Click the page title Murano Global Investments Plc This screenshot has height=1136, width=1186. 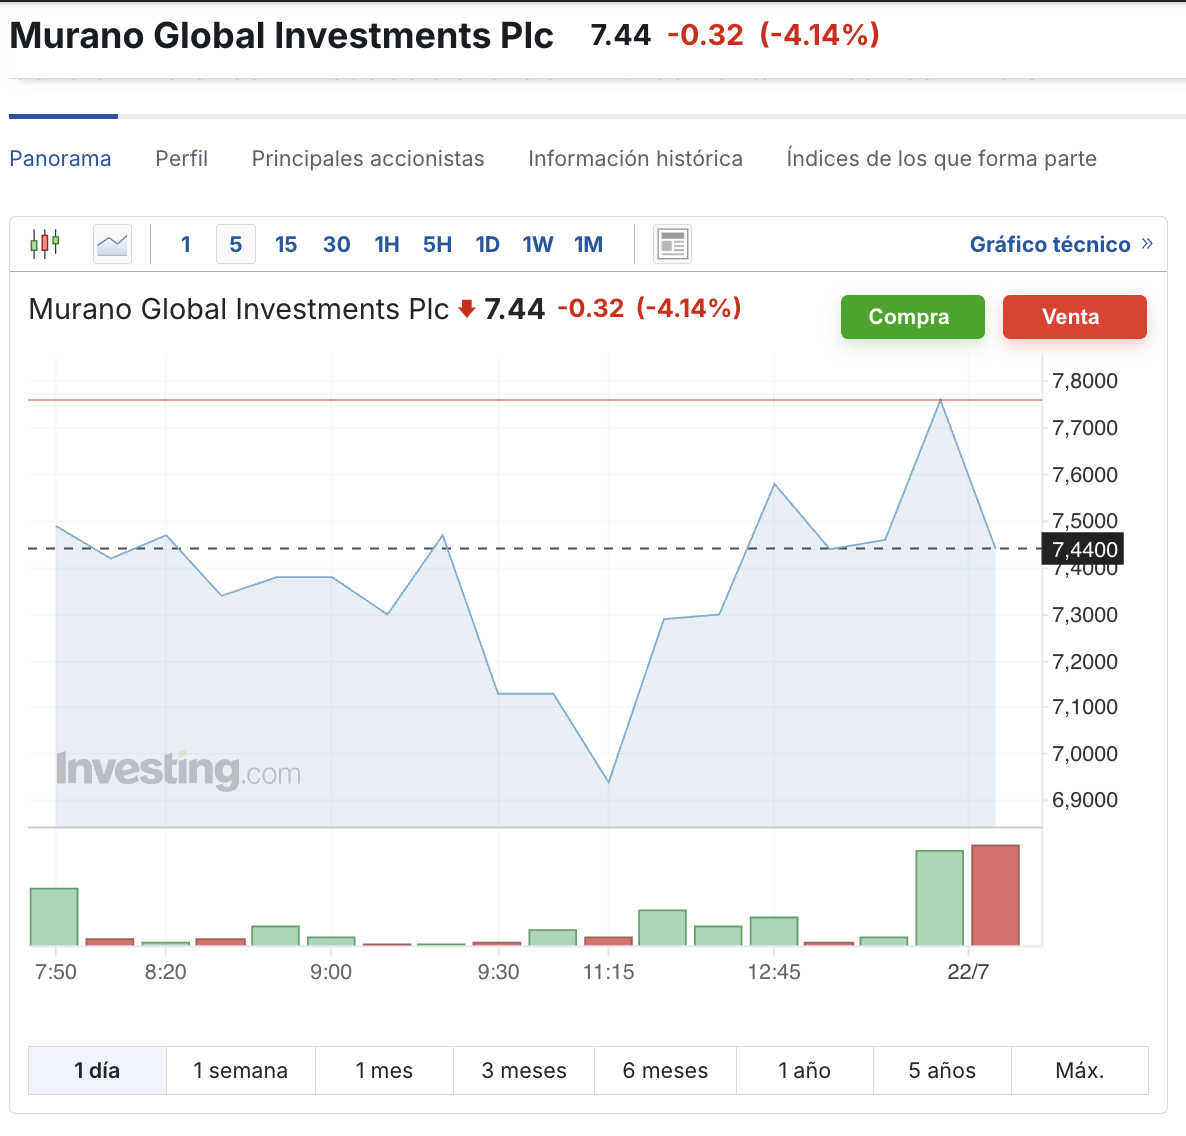tap(281, 36)
